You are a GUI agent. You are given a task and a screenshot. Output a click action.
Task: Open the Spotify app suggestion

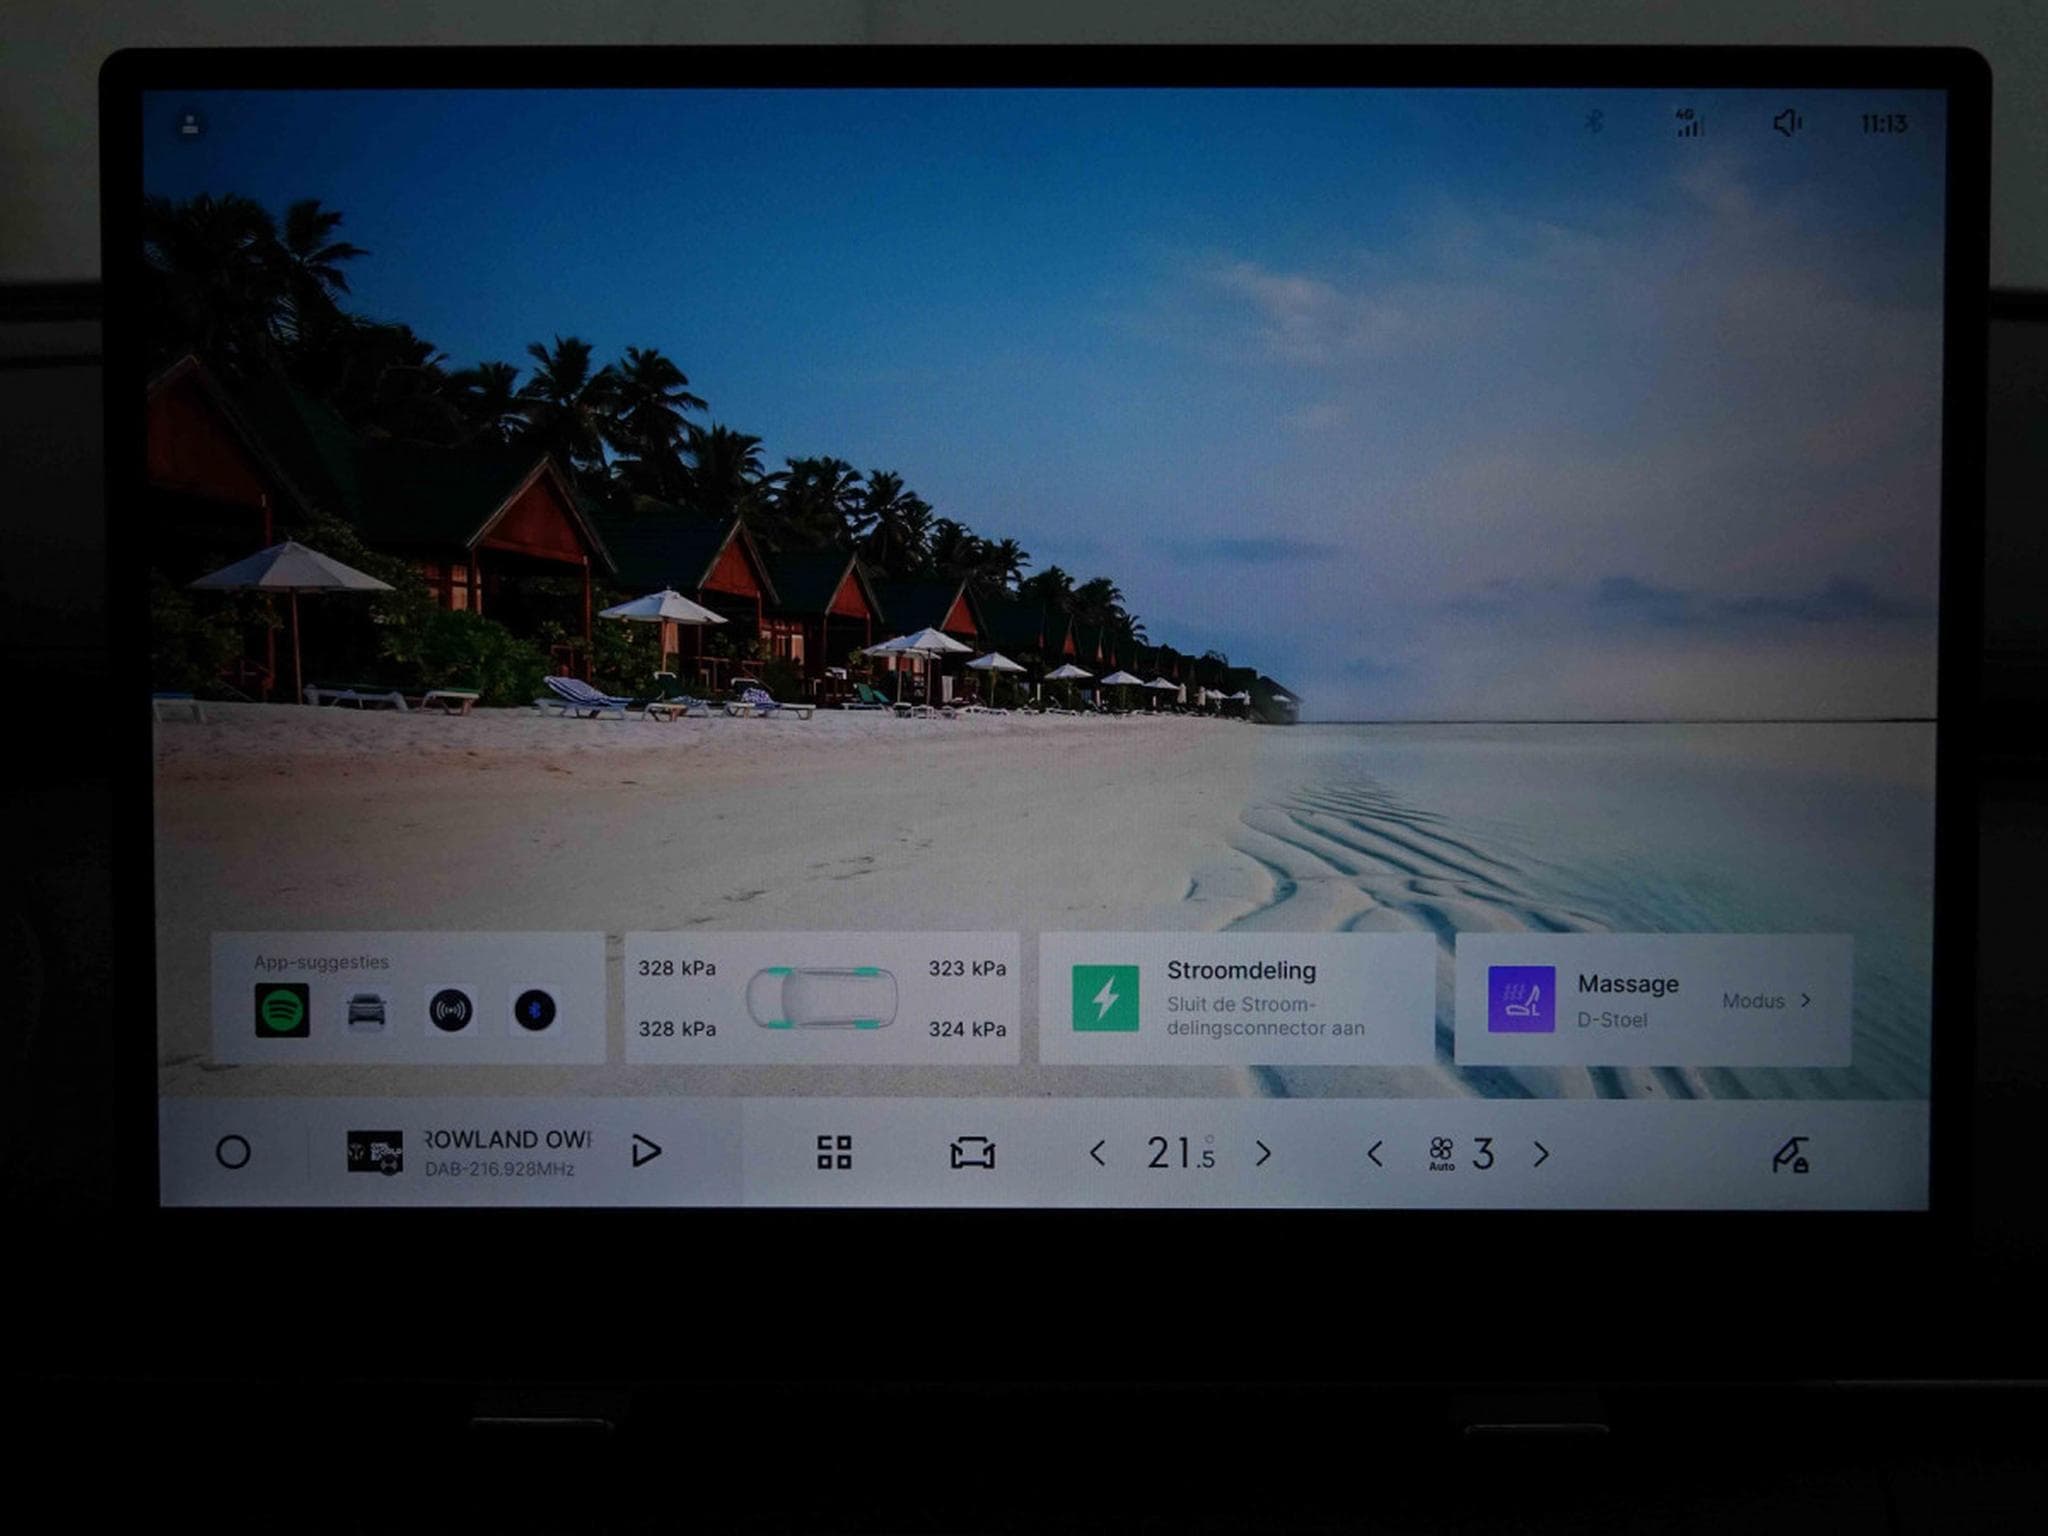coord(281,1010)
